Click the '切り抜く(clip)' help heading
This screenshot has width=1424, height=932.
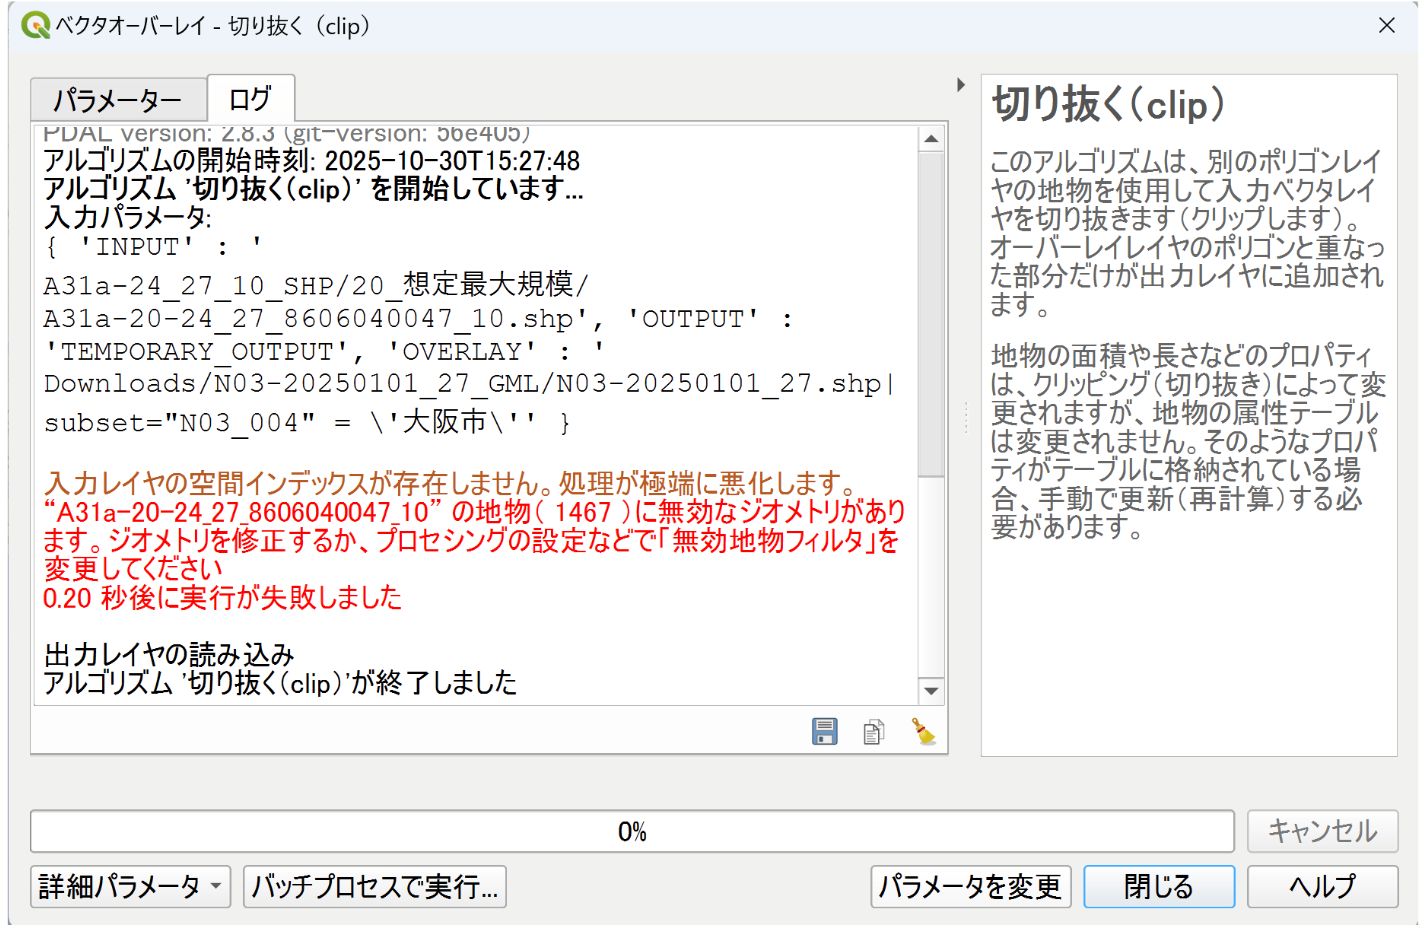click(1108, 104)
